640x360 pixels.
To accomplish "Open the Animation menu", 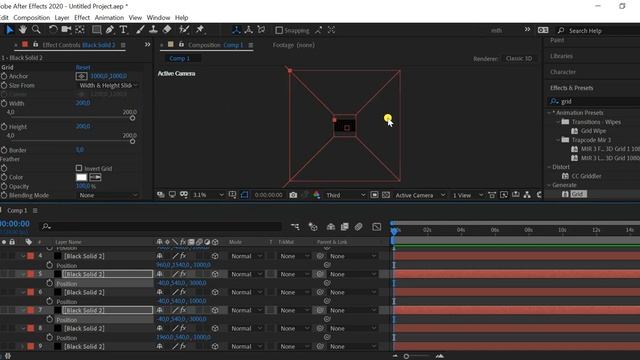I will (x=109, y=18).
